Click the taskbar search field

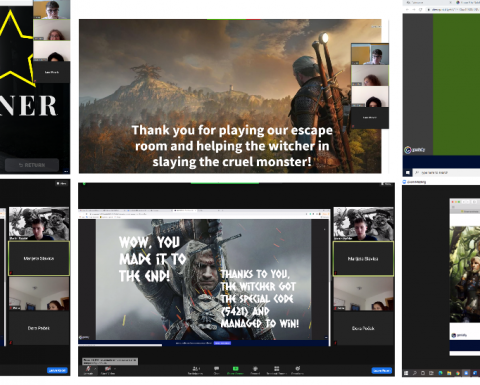click(x=447, y=173)
